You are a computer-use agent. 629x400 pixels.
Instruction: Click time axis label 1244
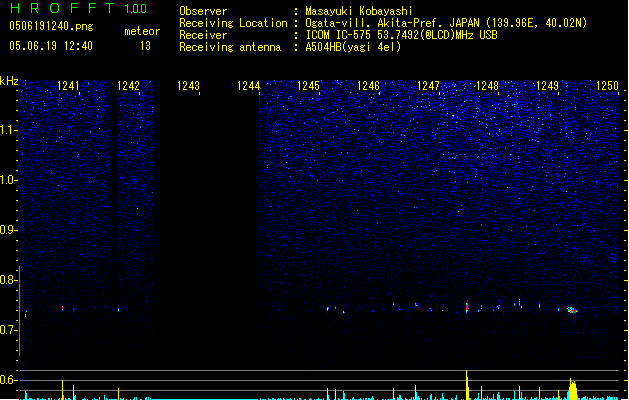pyautogui.click(x=248, y=86)
